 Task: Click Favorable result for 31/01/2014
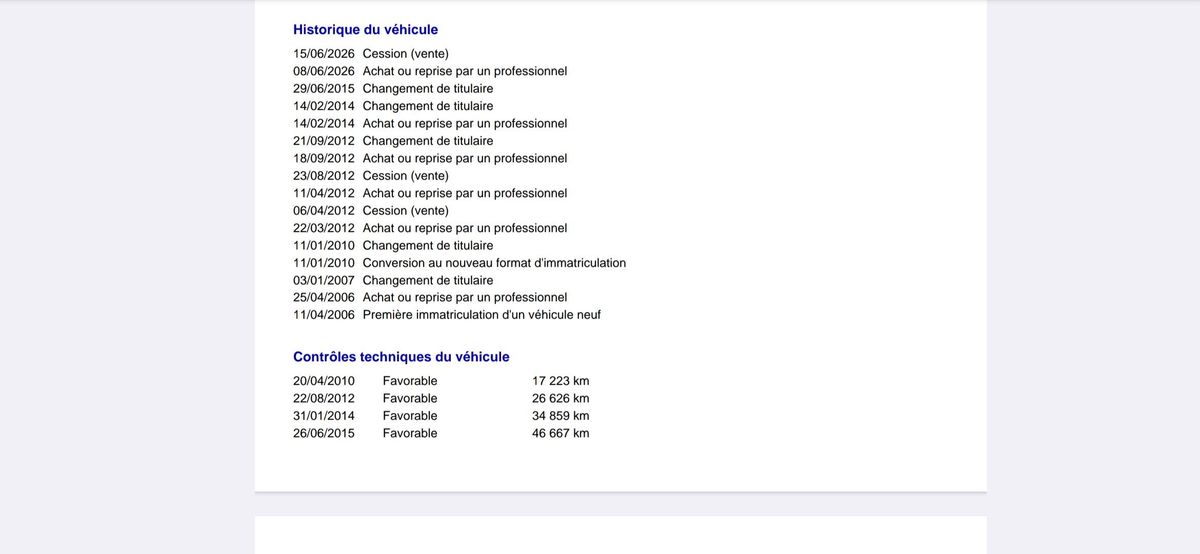click(410, 416)
